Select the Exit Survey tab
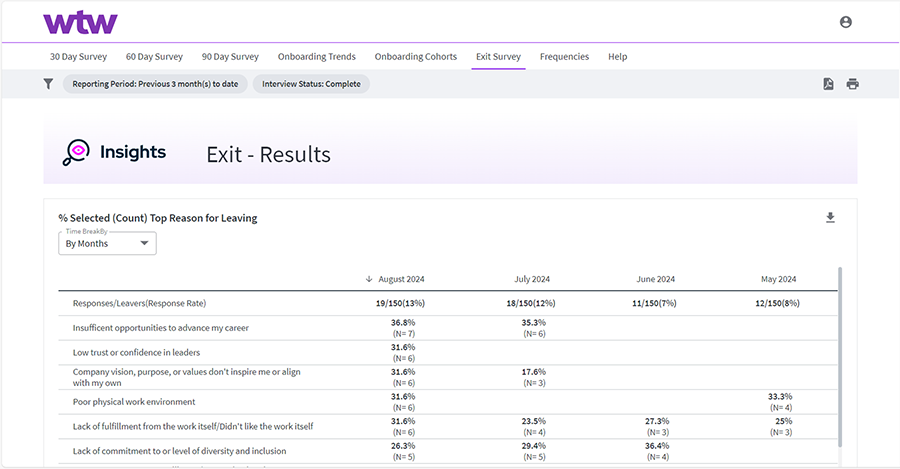This screenshot has height=469, width=900. [498, 57]
